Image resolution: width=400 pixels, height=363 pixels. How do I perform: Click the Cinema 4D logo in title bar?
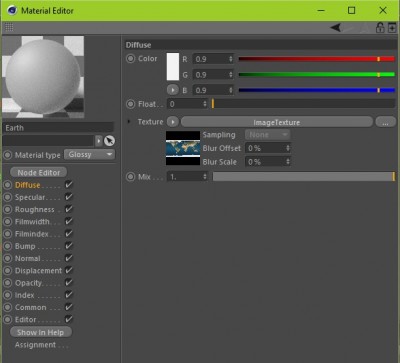coord(12,10)
